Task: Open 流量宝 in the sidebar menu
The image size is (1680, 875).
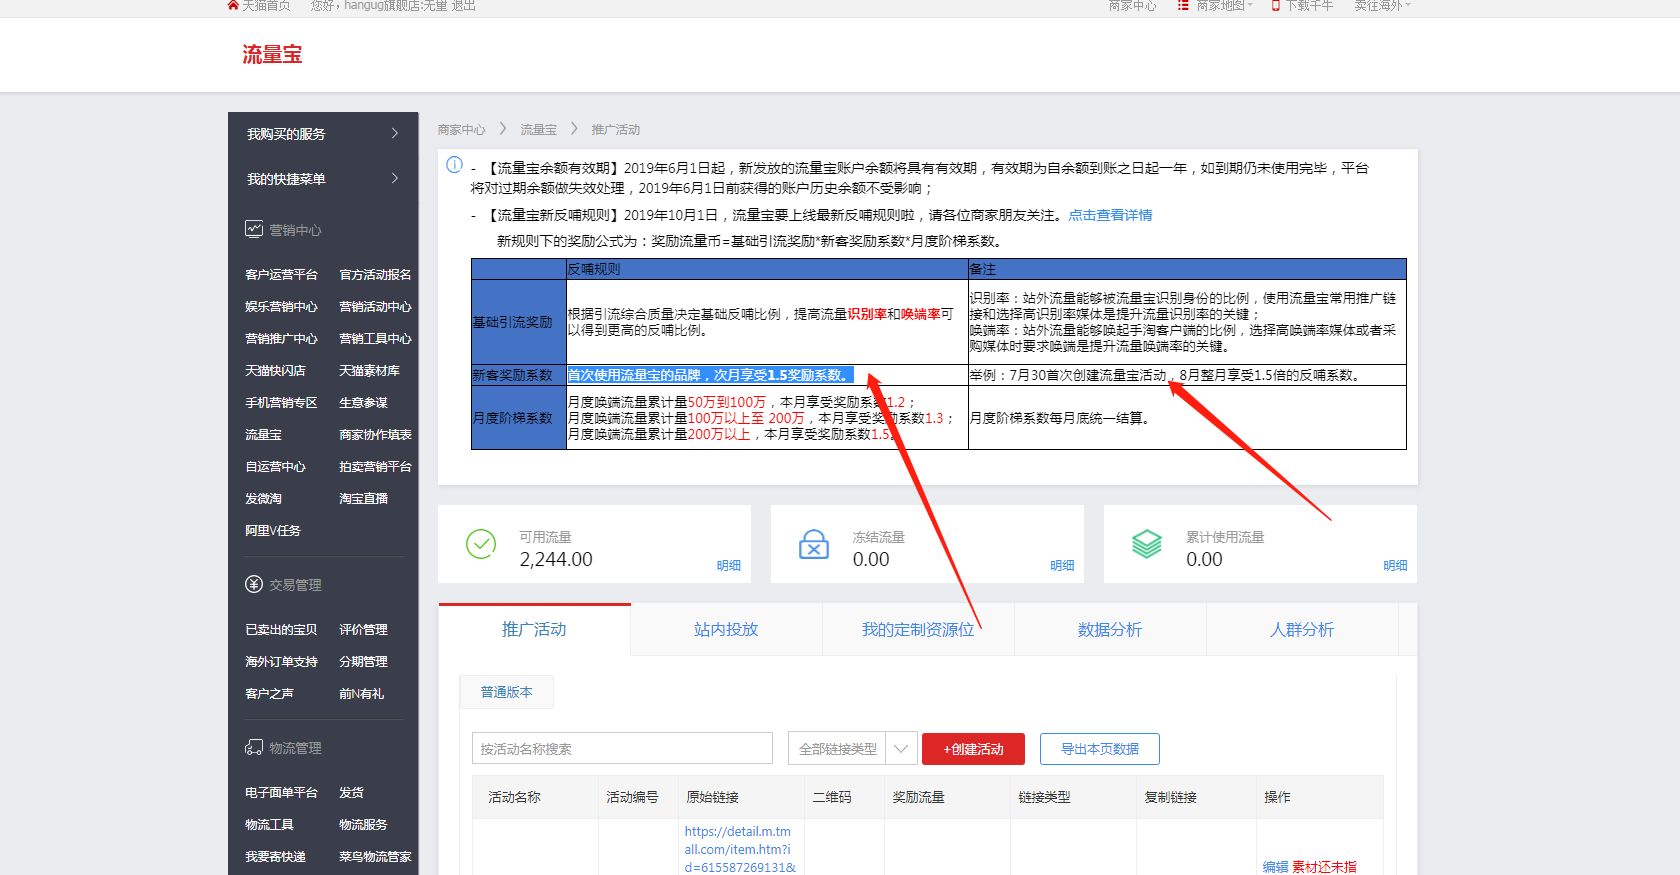Action: coord(263,434)
